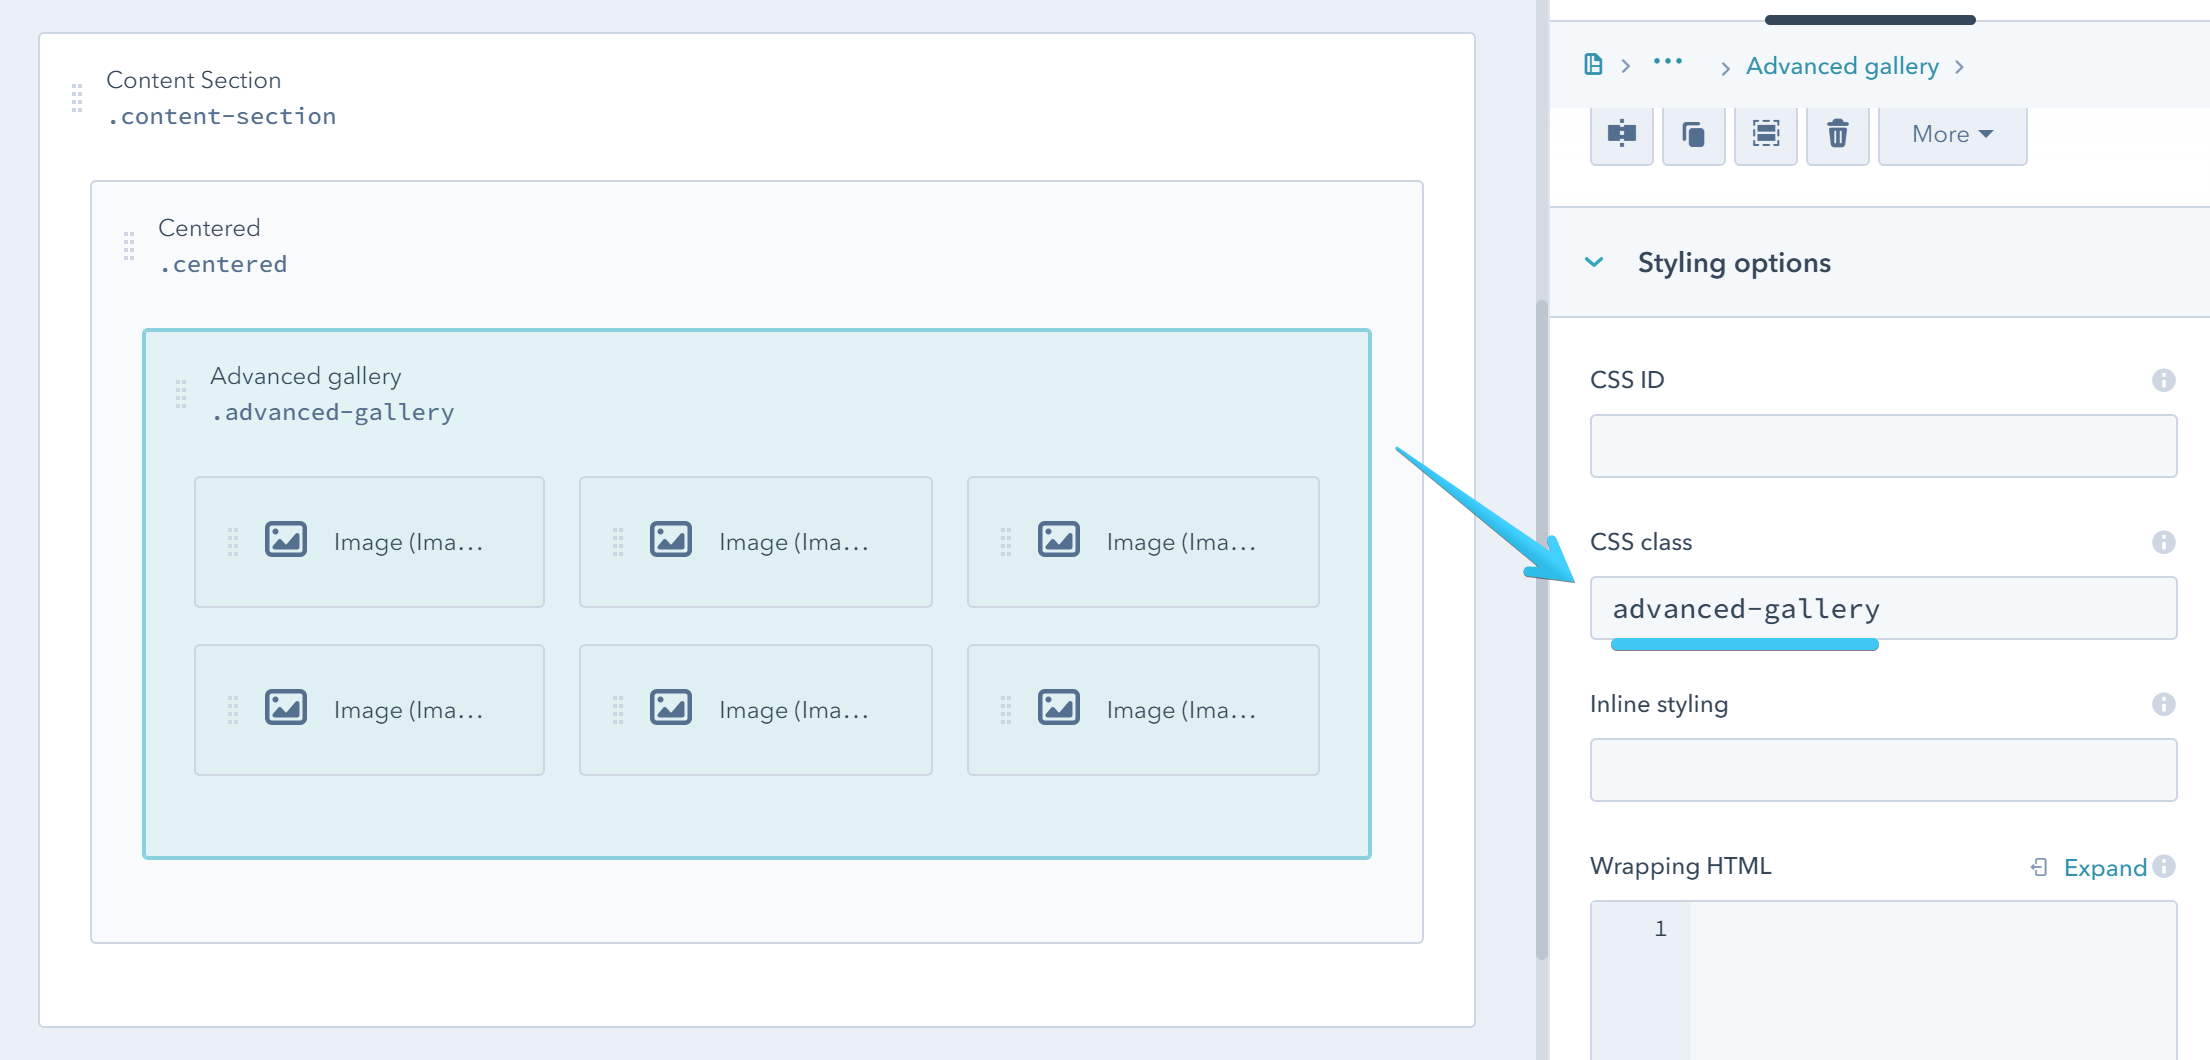Click the Wrapping HTML code icon
This screenshot has width=2210, height=1060.
(x=2038, y=867)
